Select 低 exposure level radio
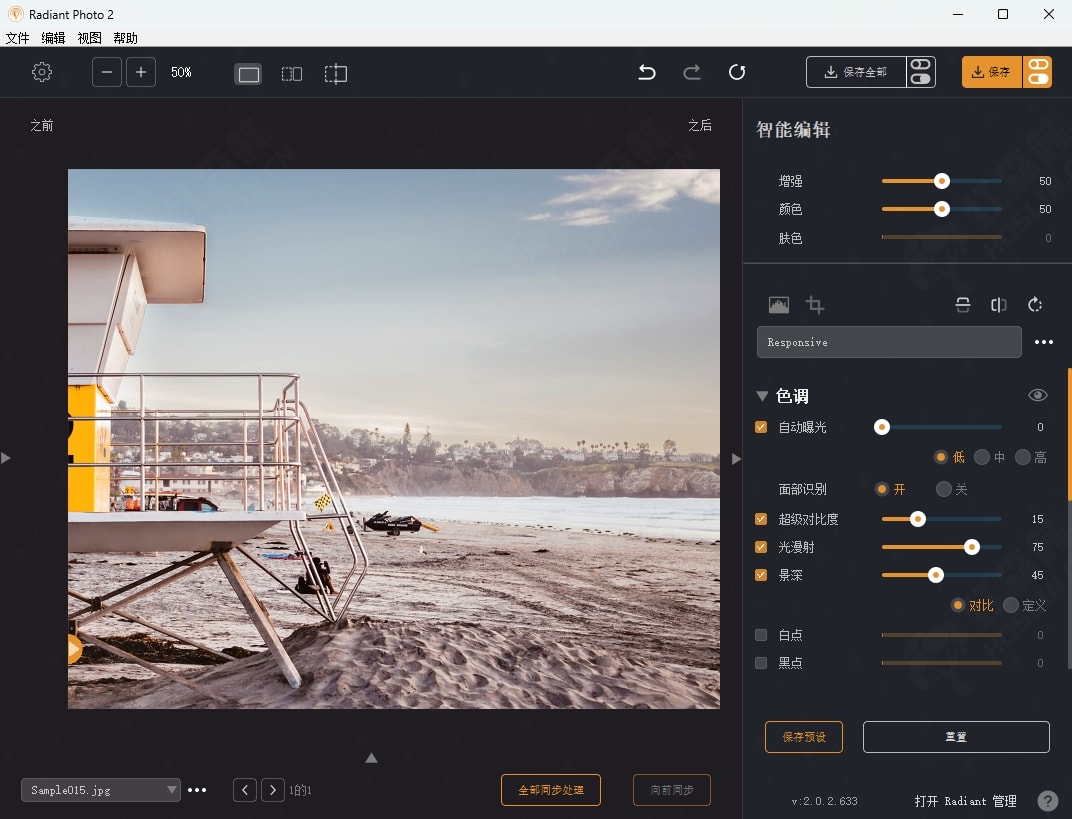 (941, 457)
